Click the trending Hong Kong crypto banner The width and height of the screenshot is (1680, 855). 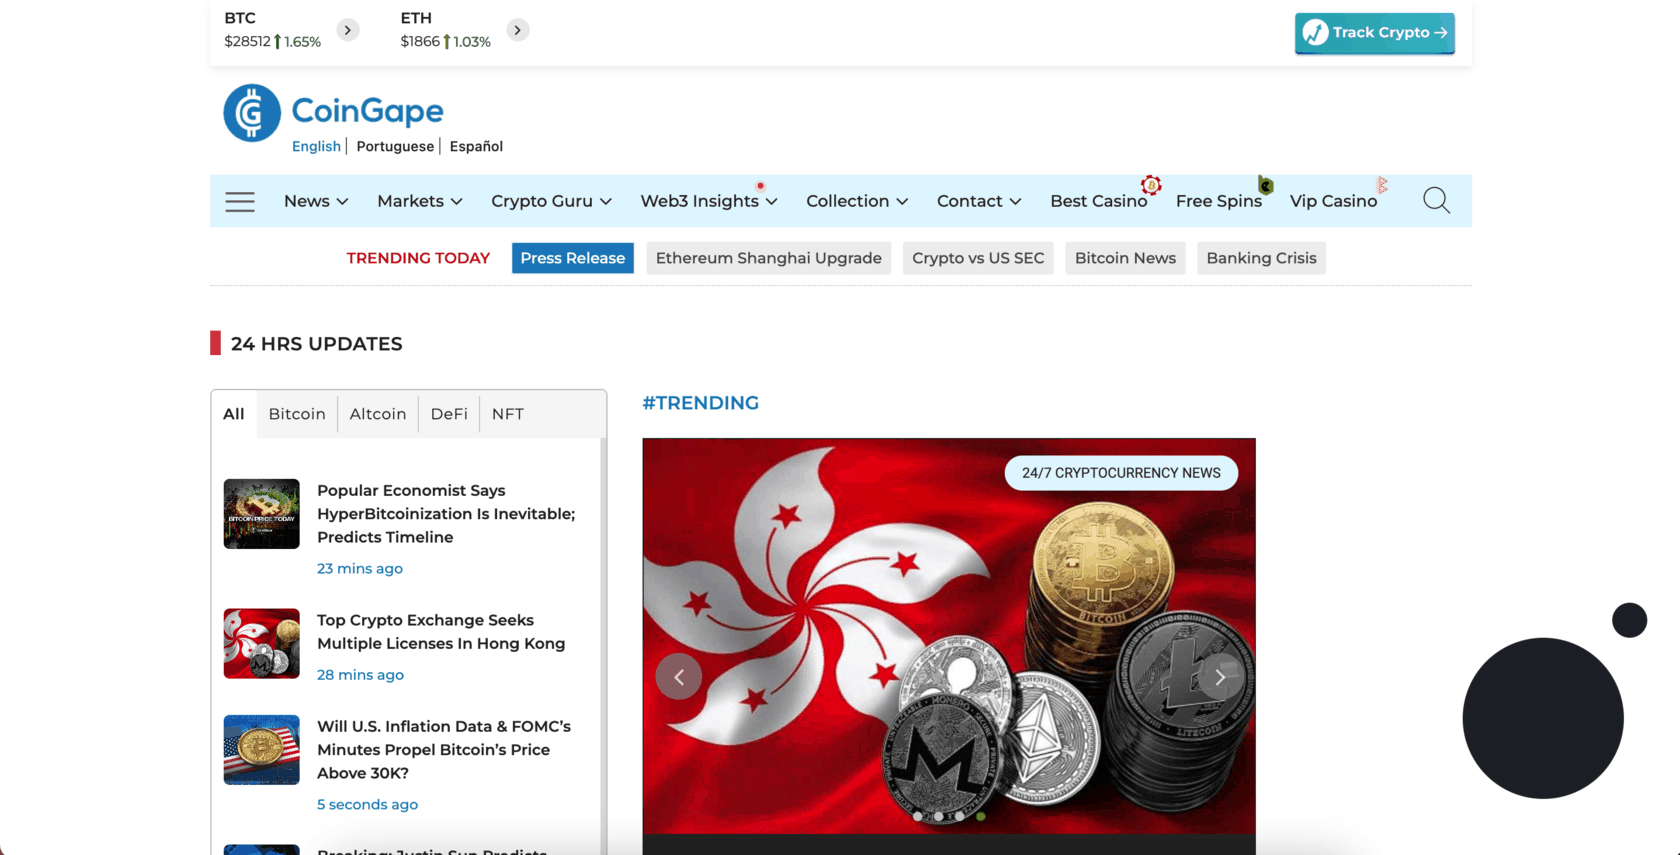point(949,636)
